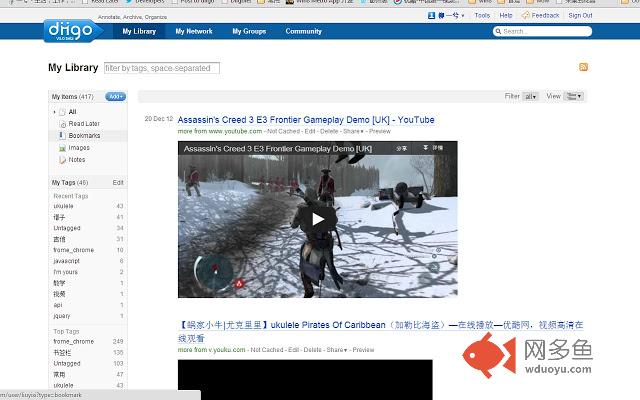Click the Feedback speech icon
This screenshot has width=640, height=400.
(x=526, y=16)
